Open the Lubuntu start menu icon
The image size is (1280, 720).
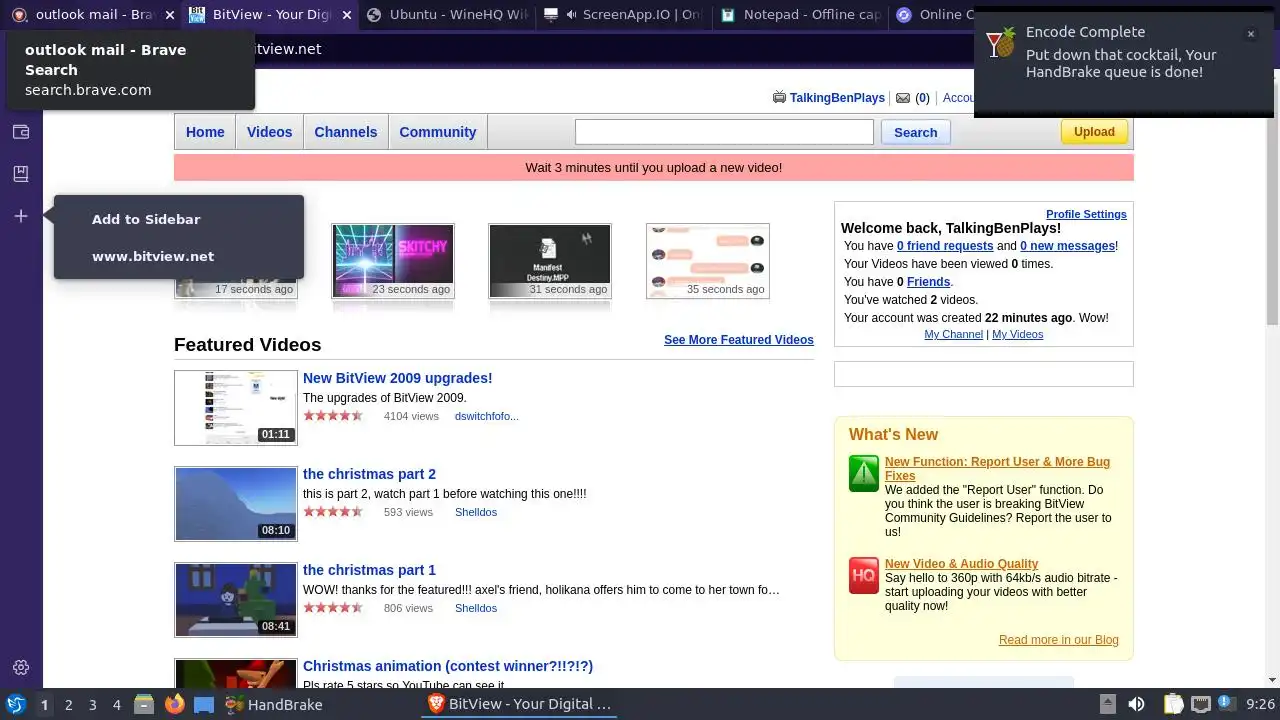click(x=15, y=705)
